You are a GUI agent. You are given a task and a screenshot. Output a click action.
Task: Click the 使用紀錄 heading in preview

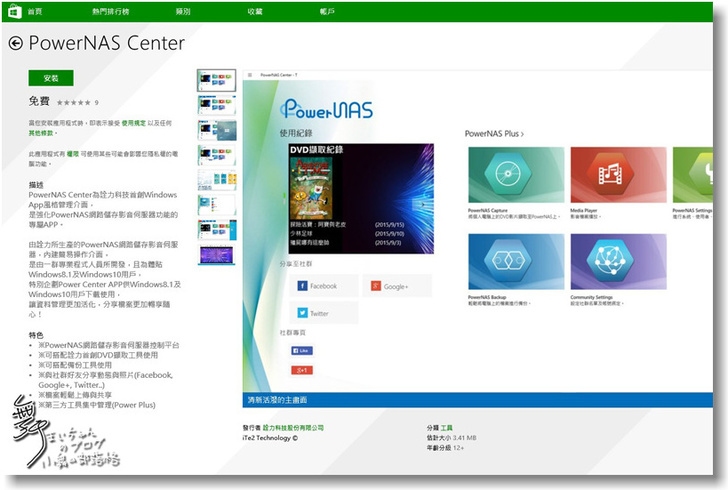coord(296,133)
